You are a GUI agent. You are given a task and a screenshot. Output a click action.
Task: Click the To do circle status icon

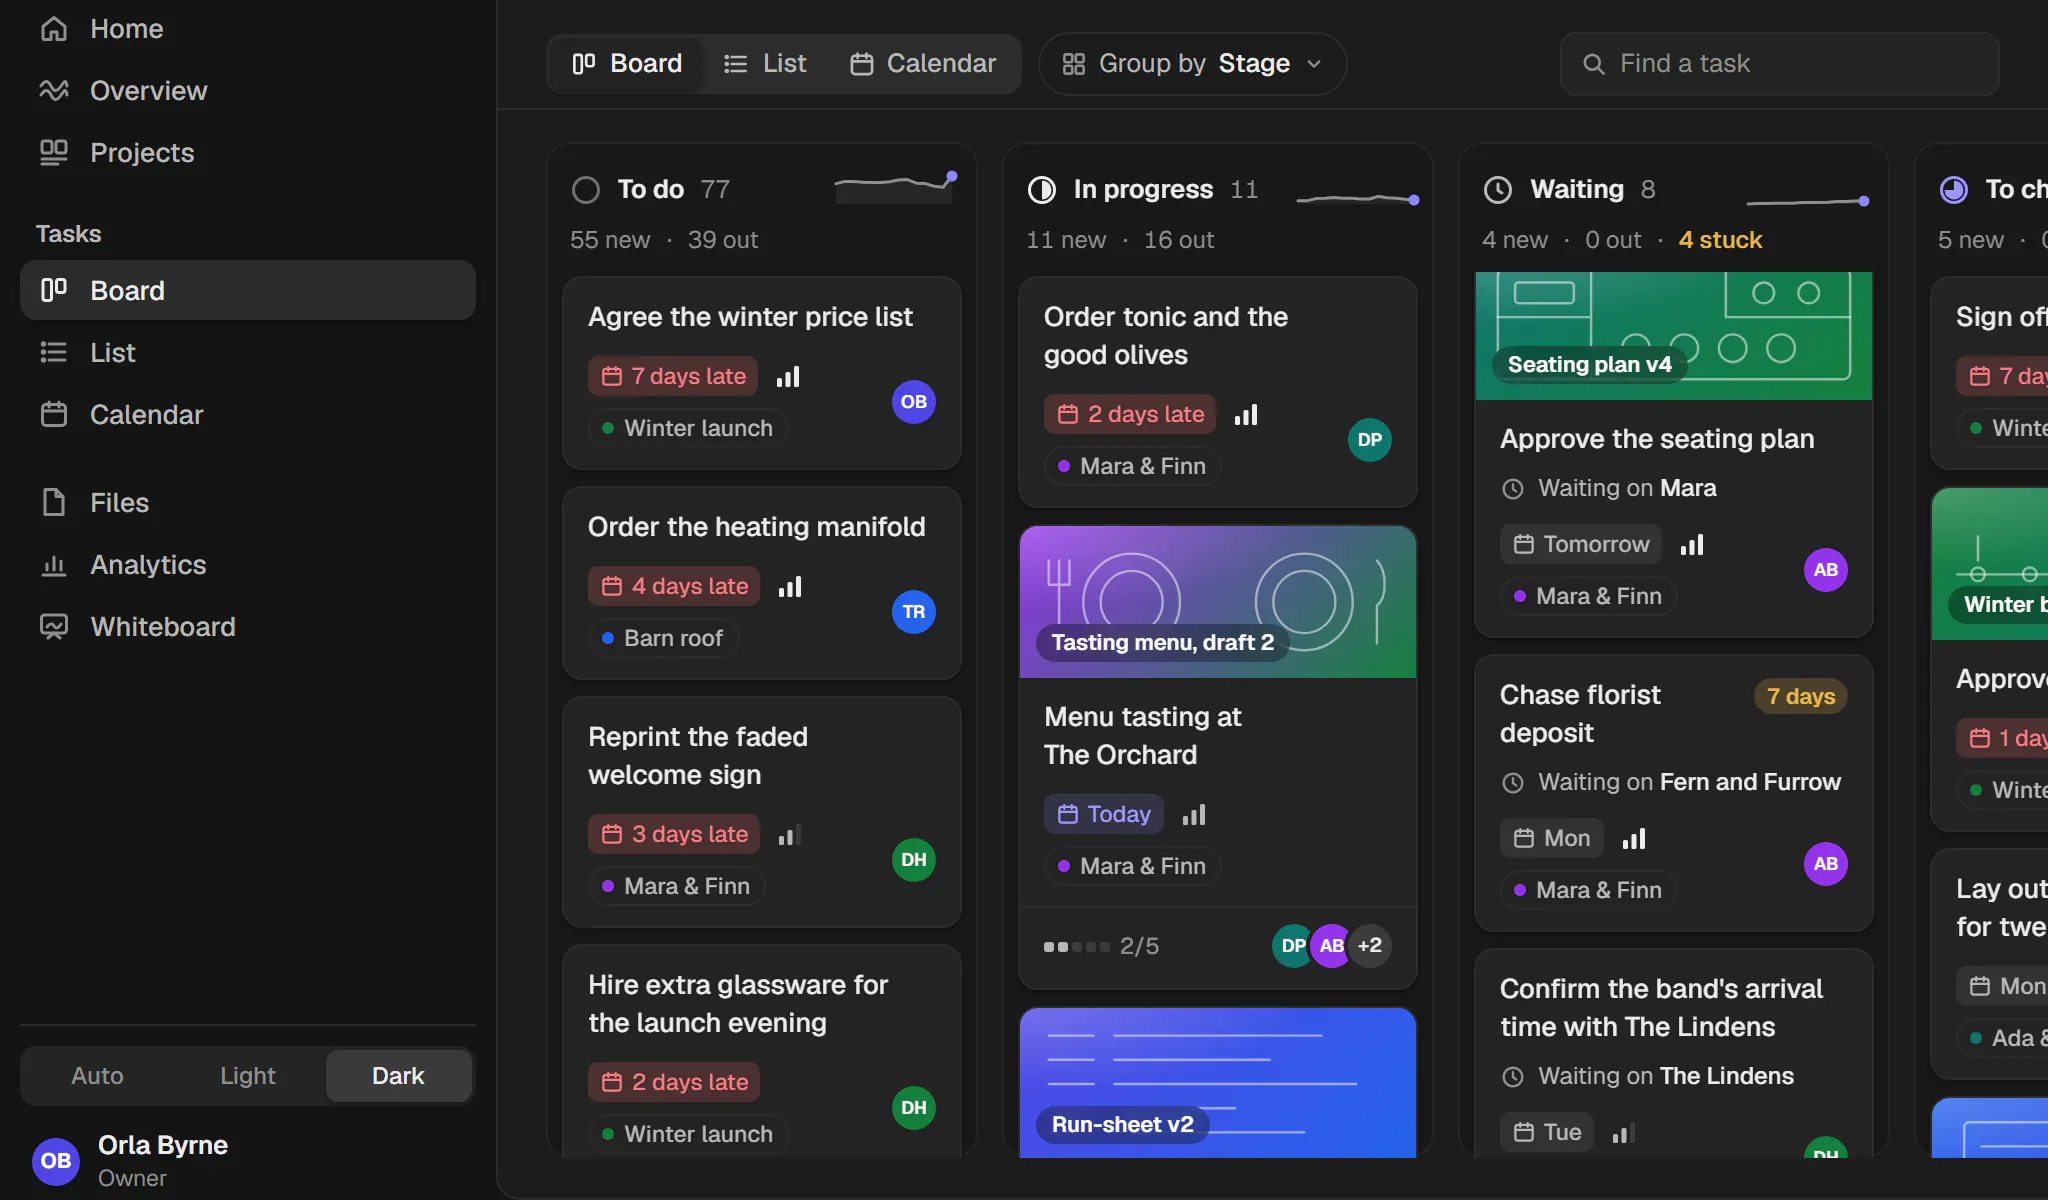click(585, 190)
